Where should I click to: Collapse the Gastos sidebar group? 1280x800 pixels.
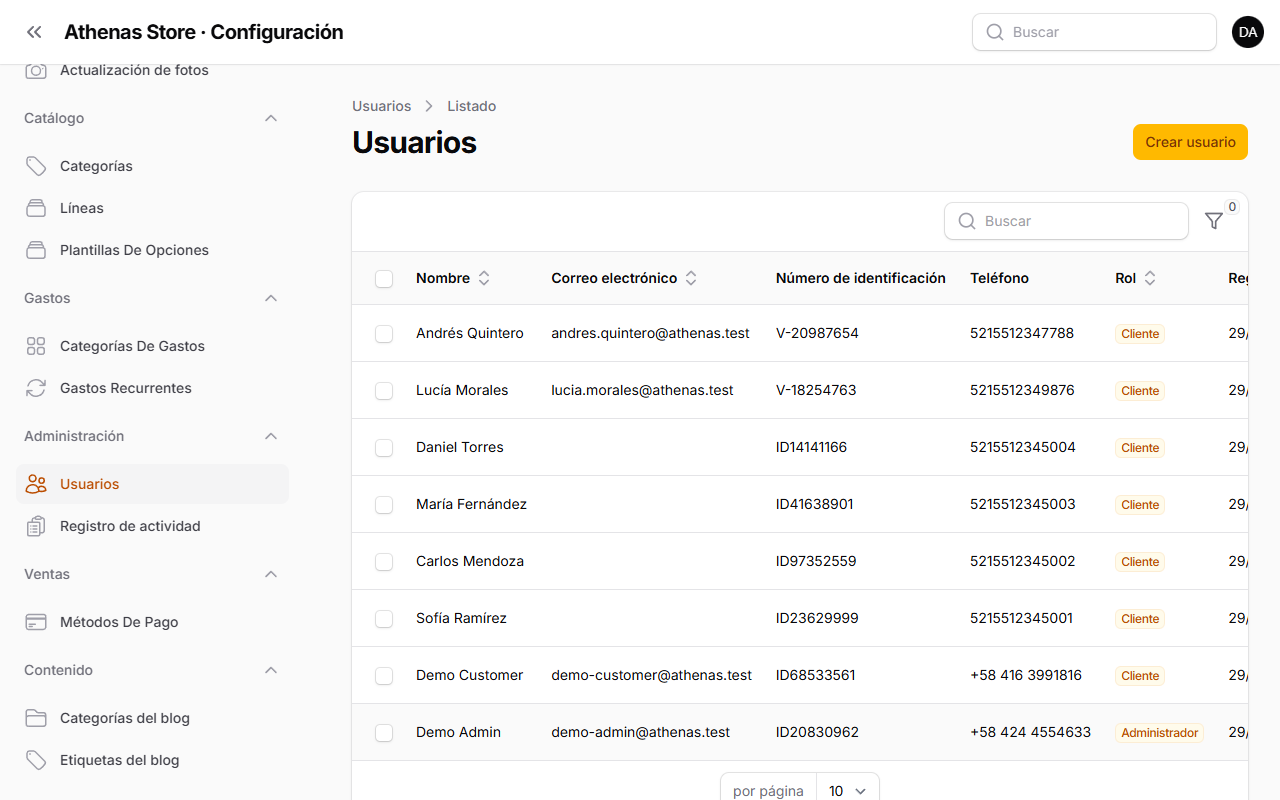coord(271,298)
